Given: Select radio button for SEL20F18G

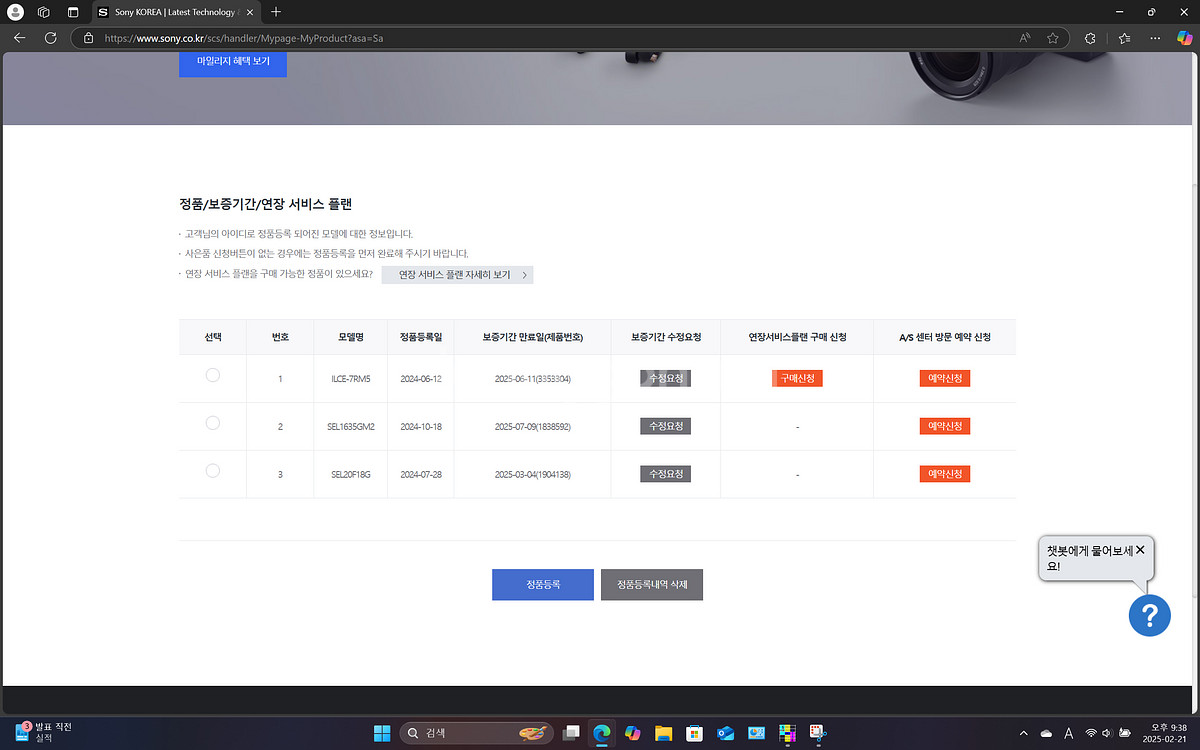Looking at the screenshot, I should click(212, 470).
